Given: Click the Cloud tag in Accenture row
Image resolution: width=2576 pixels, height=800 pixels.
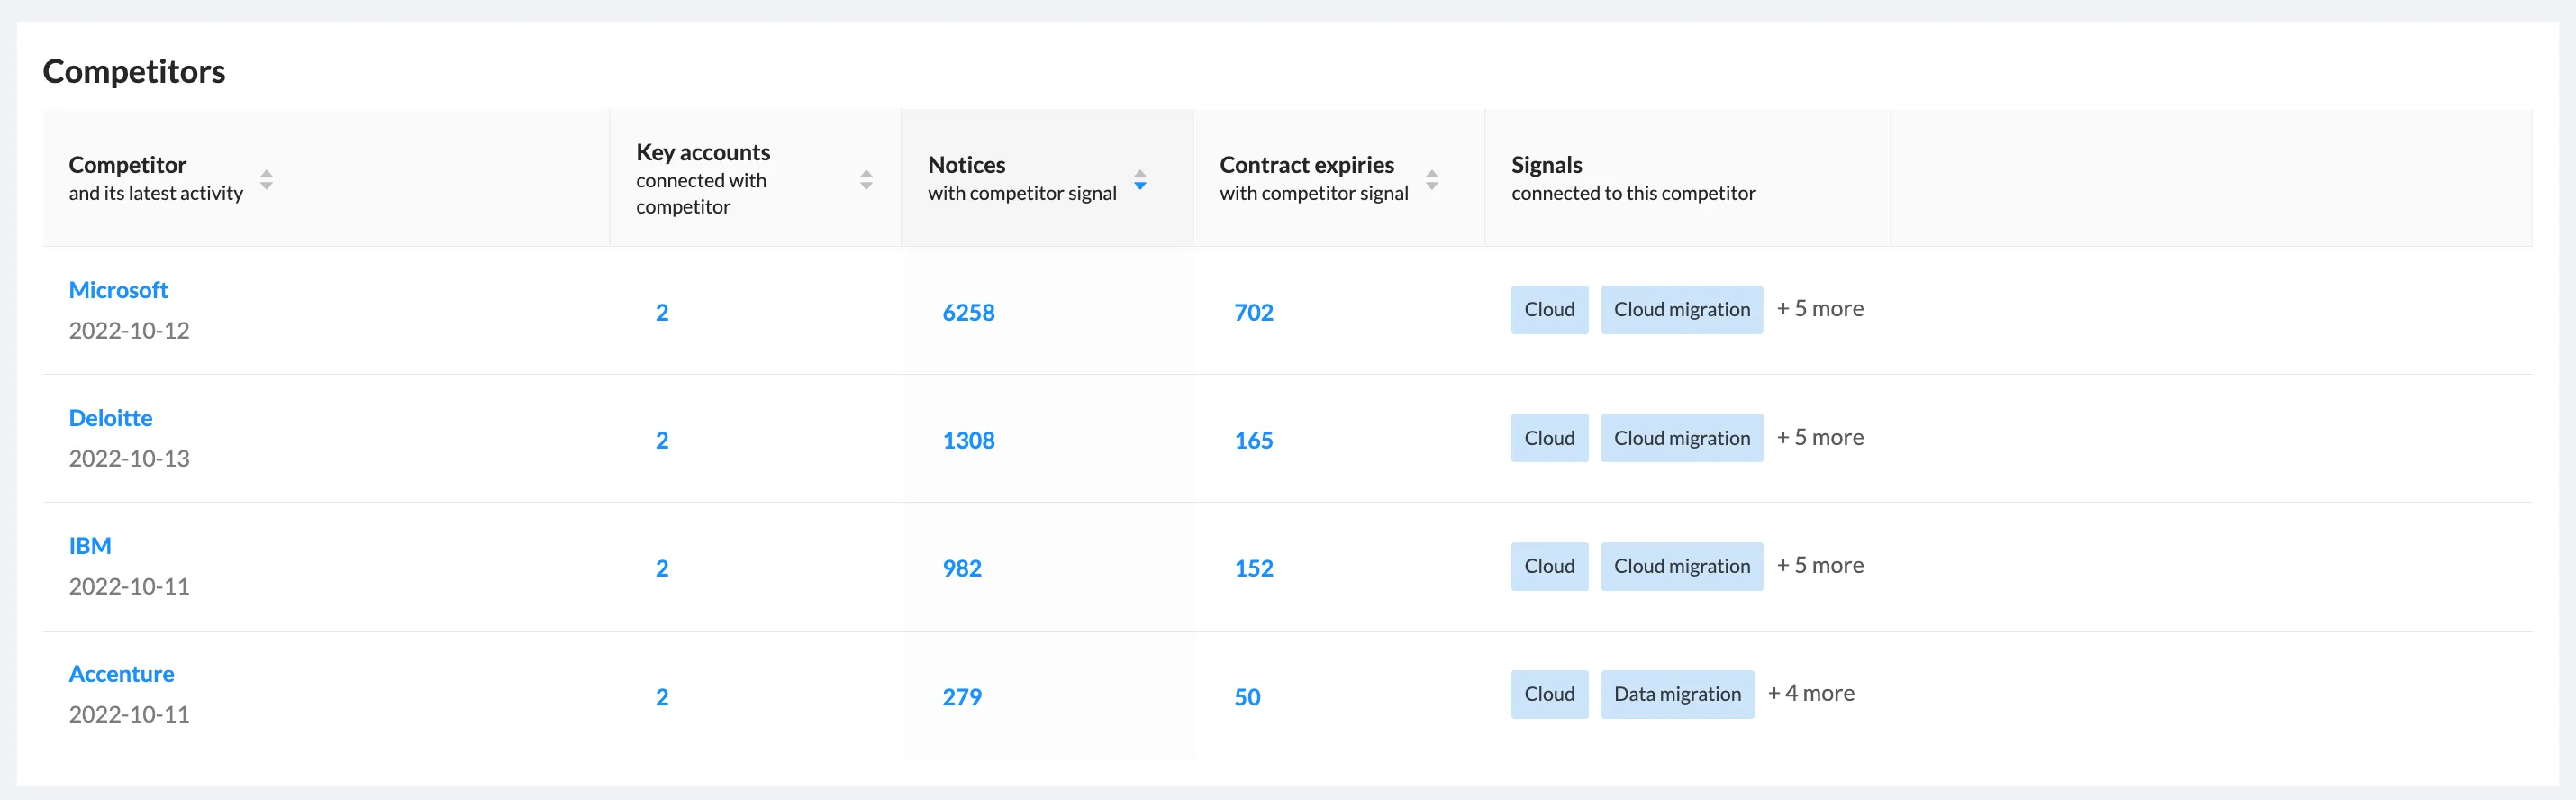Looking at the screenshot, I should 1549,694.
